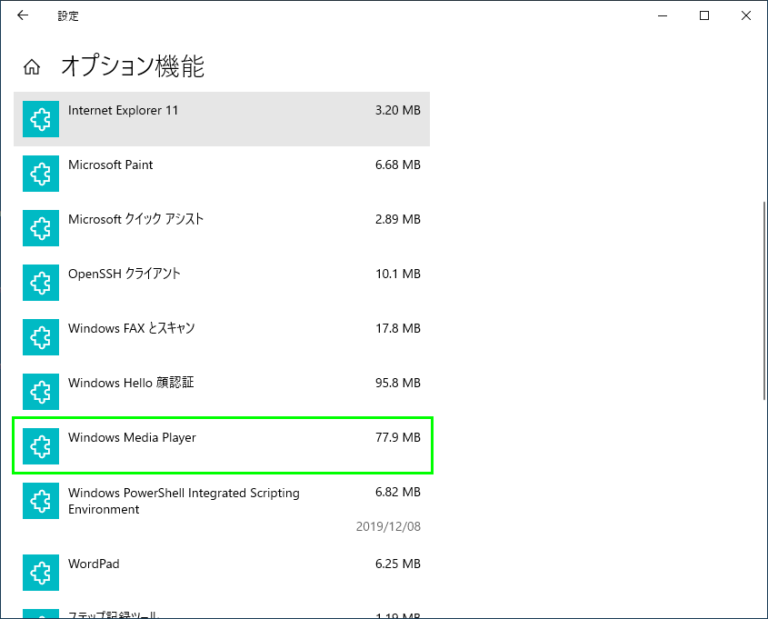
Task: Select Windows Hello 顔認証 entry
Action: (221, 392)
